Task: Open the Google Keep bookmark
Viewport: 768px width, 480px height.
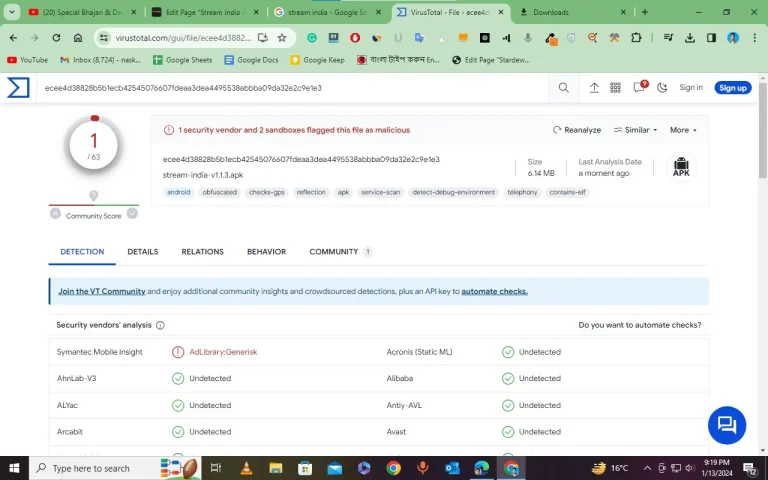Action: pos(317,60)
